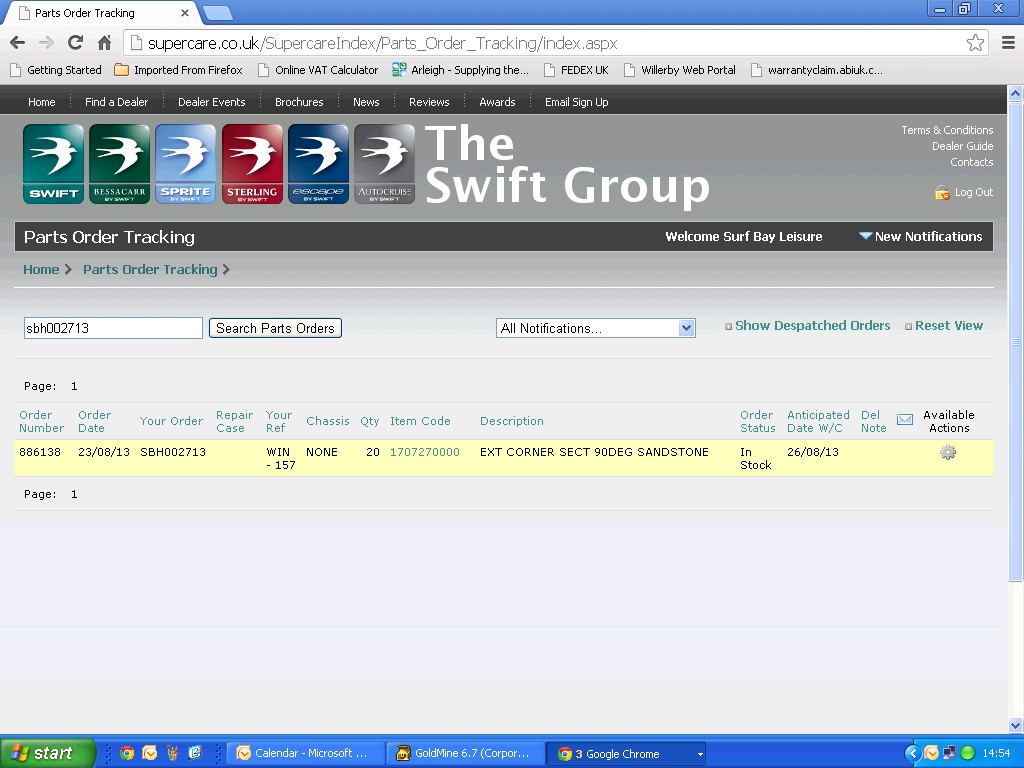Open Email Sign Up menu item
The height and width of the screenshot is (768, 1024).
point(577,102)
